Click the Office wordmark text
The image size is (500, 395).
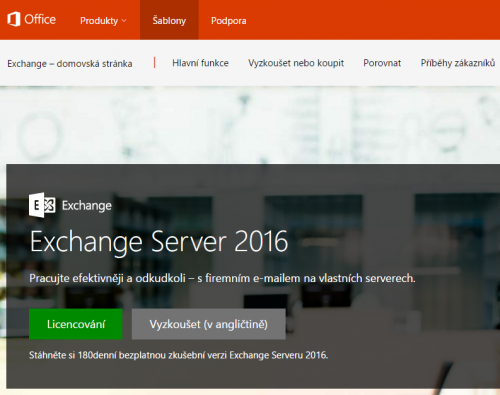pos(40,19)
